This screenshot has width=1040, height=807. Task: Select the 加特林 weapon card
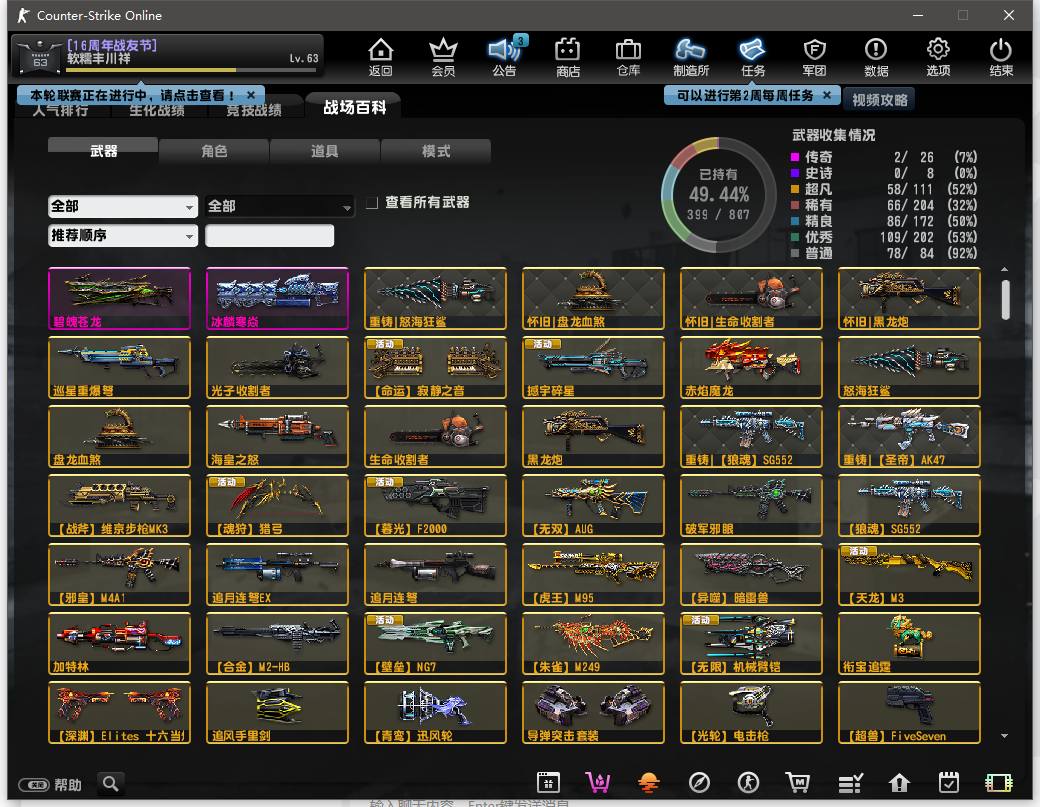pos(119,643)
